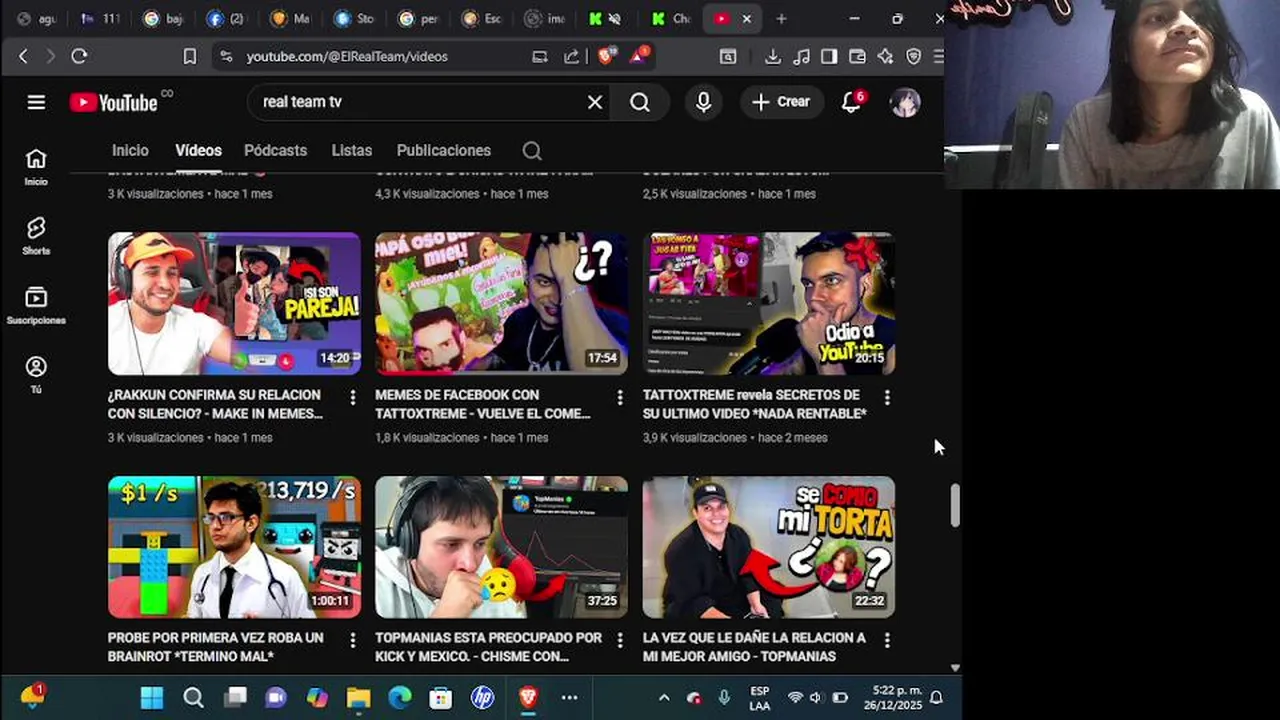This screenshot has width=1280, height=720.
Task: Go to the YouTube logo home link
Action: pos(114,102)
